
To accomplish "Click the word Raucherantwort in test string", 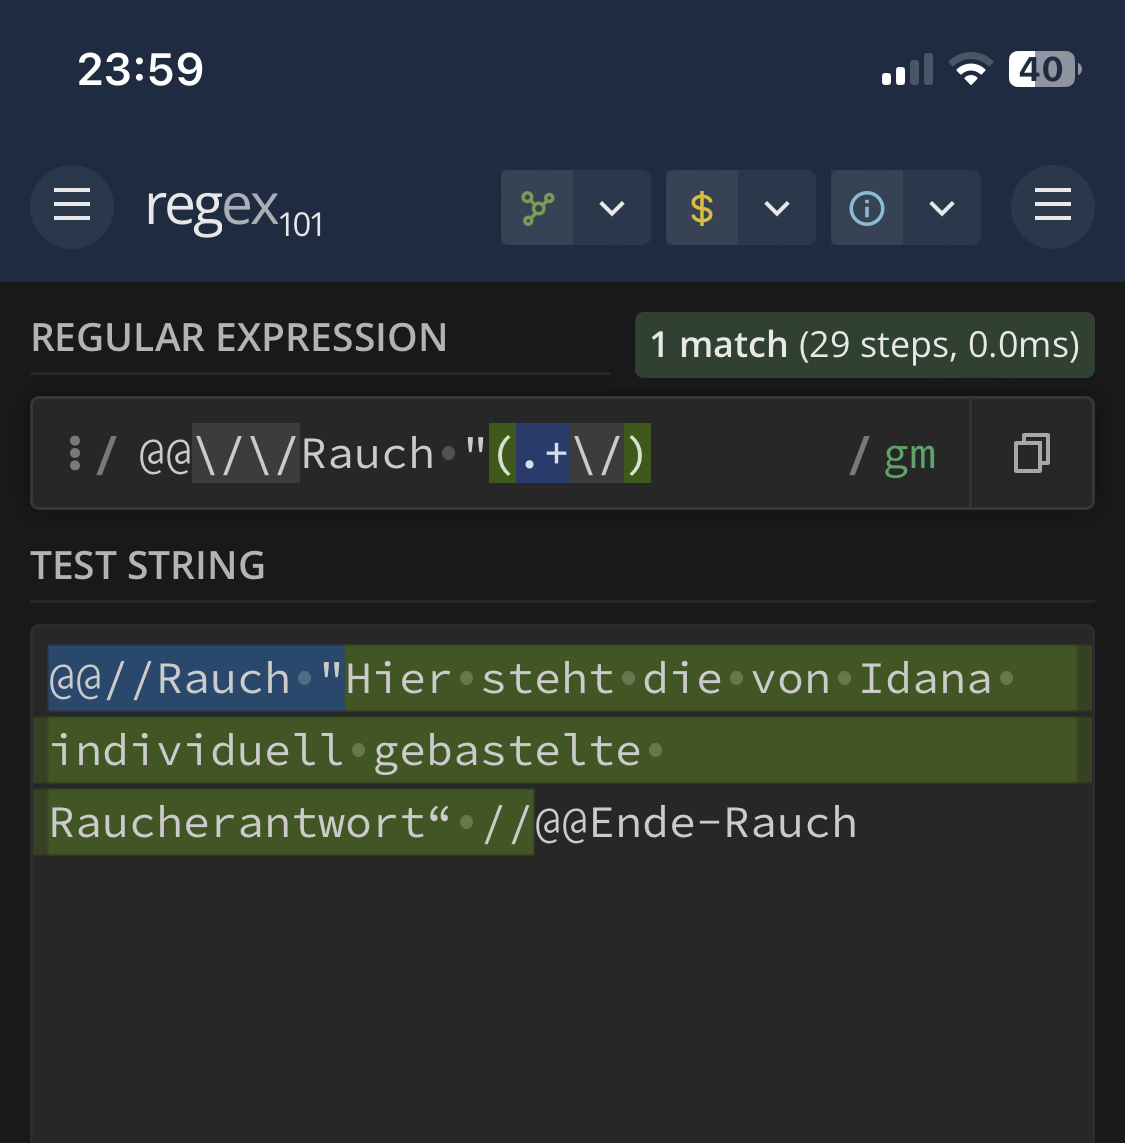I will (x=238, y=823).
